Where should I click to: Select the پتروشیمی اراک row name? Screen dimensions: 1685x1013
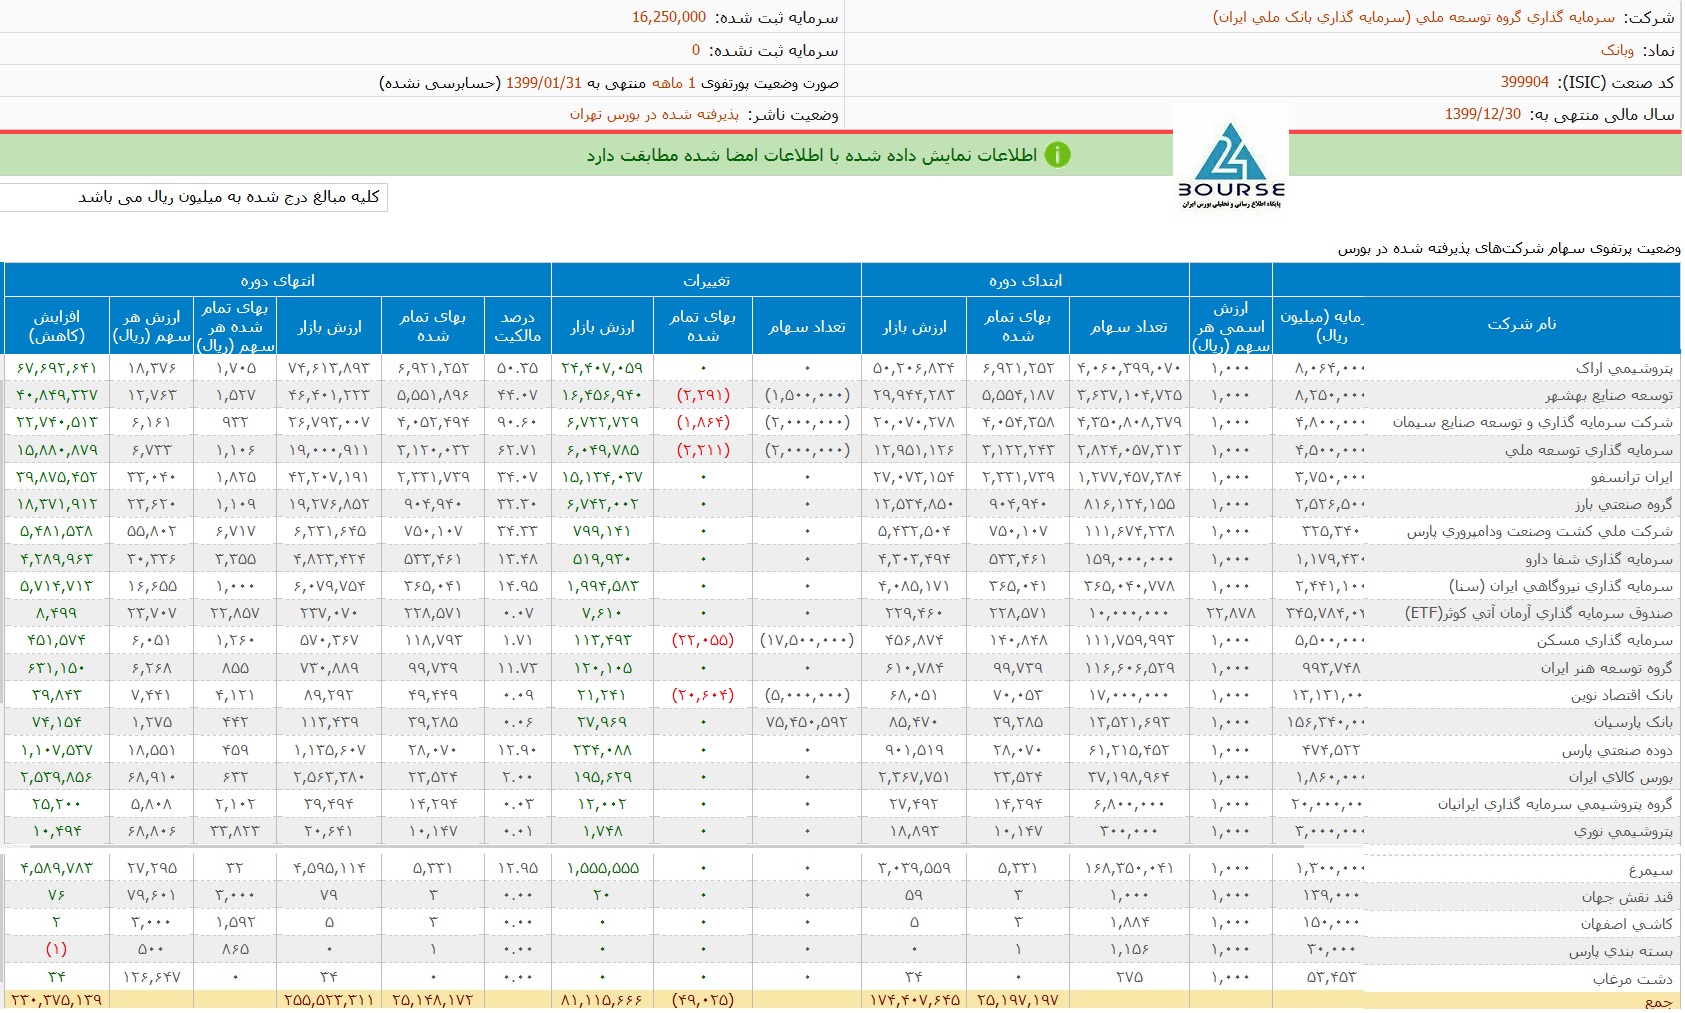[1623, 368]
